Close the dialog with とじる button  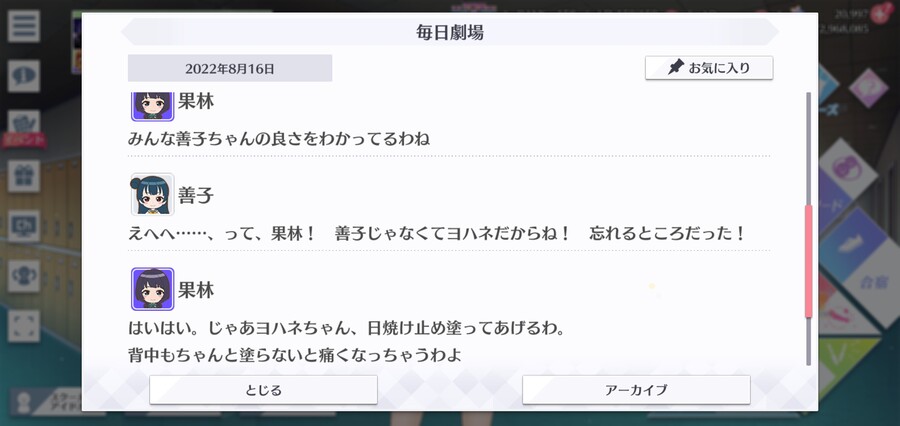(x=263, y=390)
